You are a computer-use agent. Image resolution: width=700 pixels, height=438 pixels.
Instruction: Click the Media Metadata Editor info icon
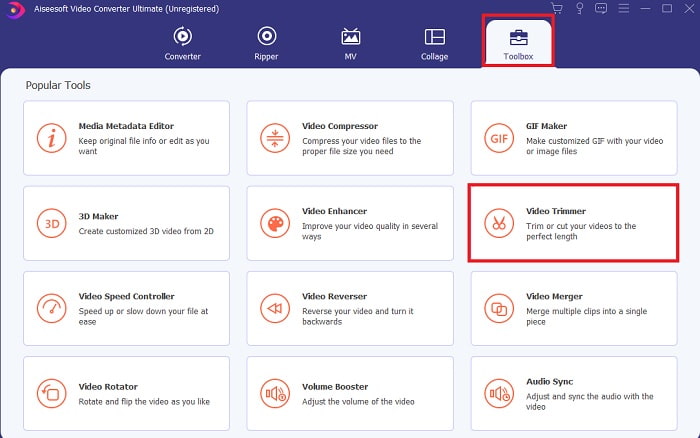click(52, 138)
